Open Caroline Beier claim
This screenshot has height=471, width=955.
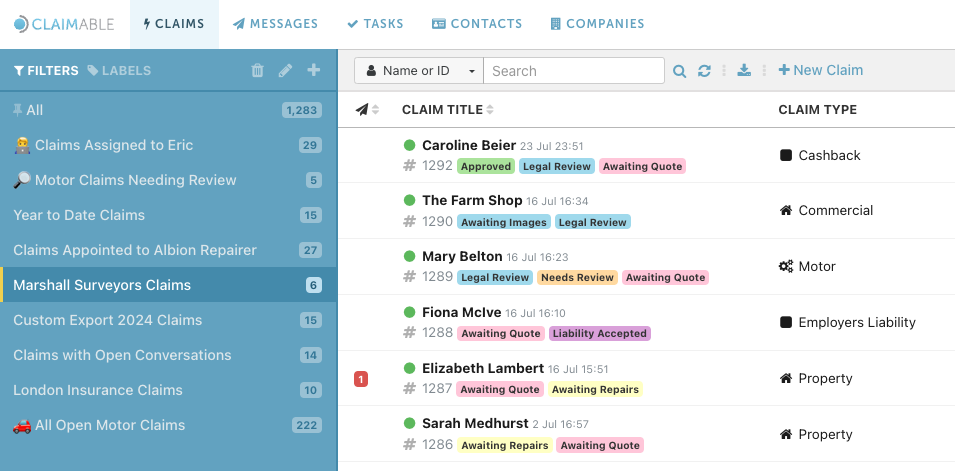469,146
